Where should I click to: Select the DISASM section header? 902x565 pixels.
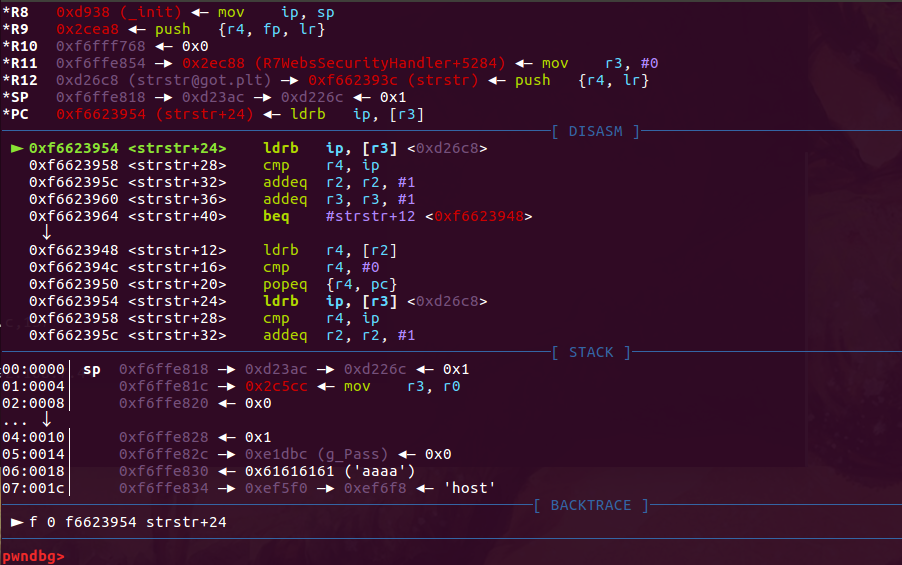click(x=595, y=131)
